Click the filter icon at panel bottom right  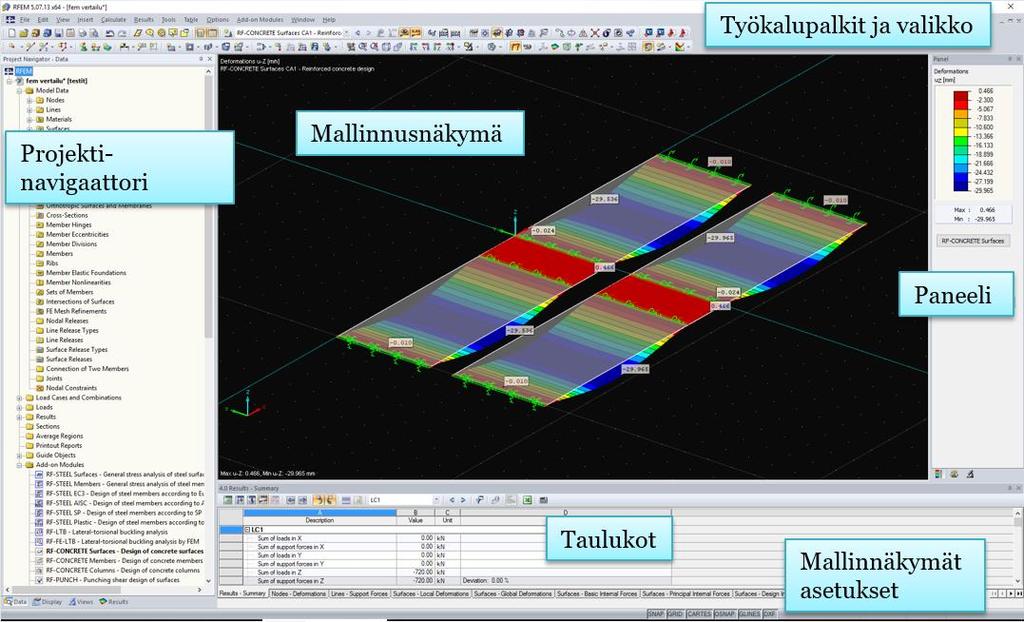click(x=970, y=474)
